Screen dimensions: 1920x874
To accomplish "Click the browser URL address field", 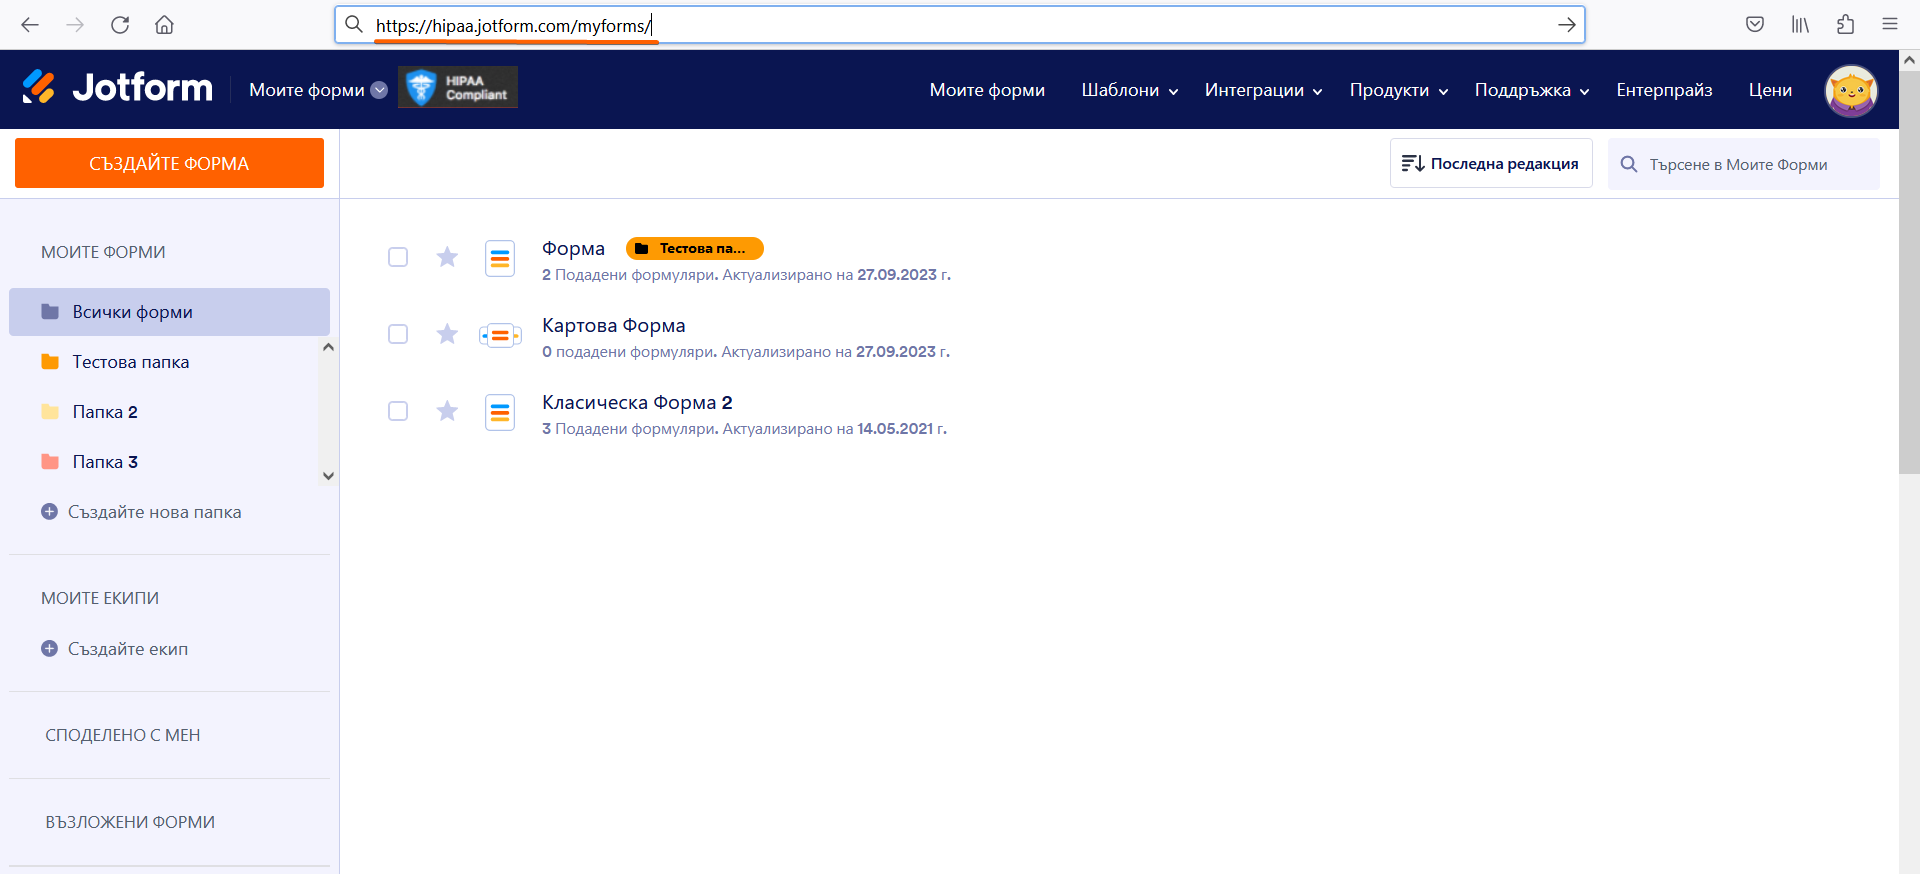I will tap(960, 25).
